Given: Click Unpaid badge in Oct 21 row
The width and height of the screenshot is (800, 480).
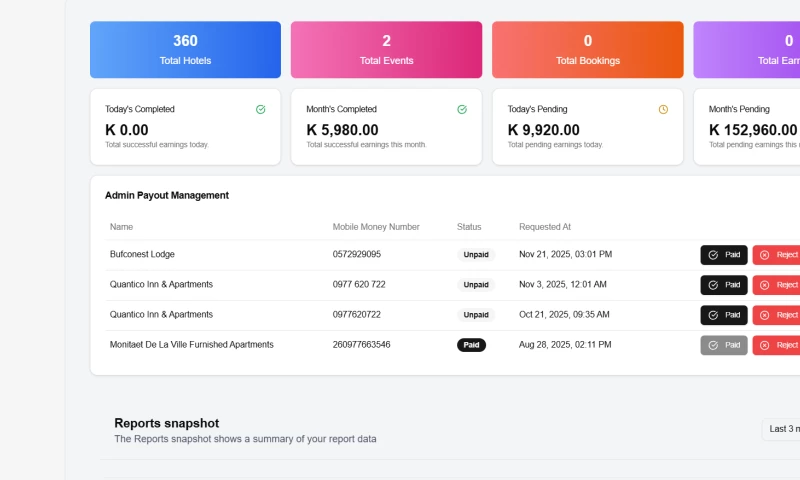Looking at the screenshot, I should [x=476, y=315].
